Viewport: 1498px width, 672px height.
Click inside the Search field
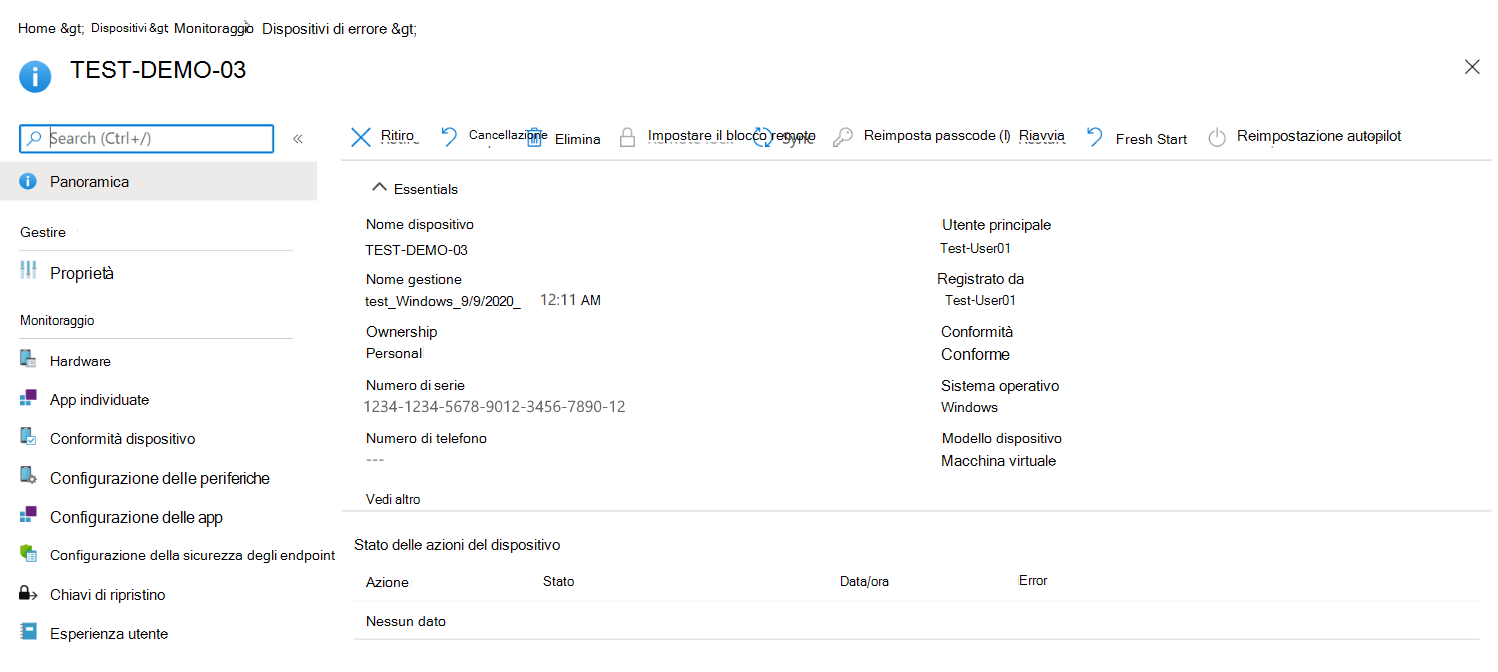point(145,138)
